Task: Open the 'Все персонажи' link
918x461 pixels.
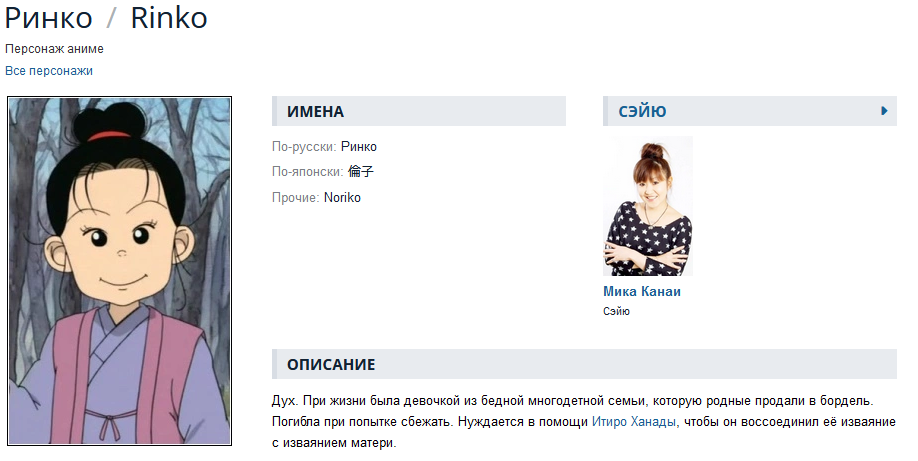Action: (x=49, y=71)
